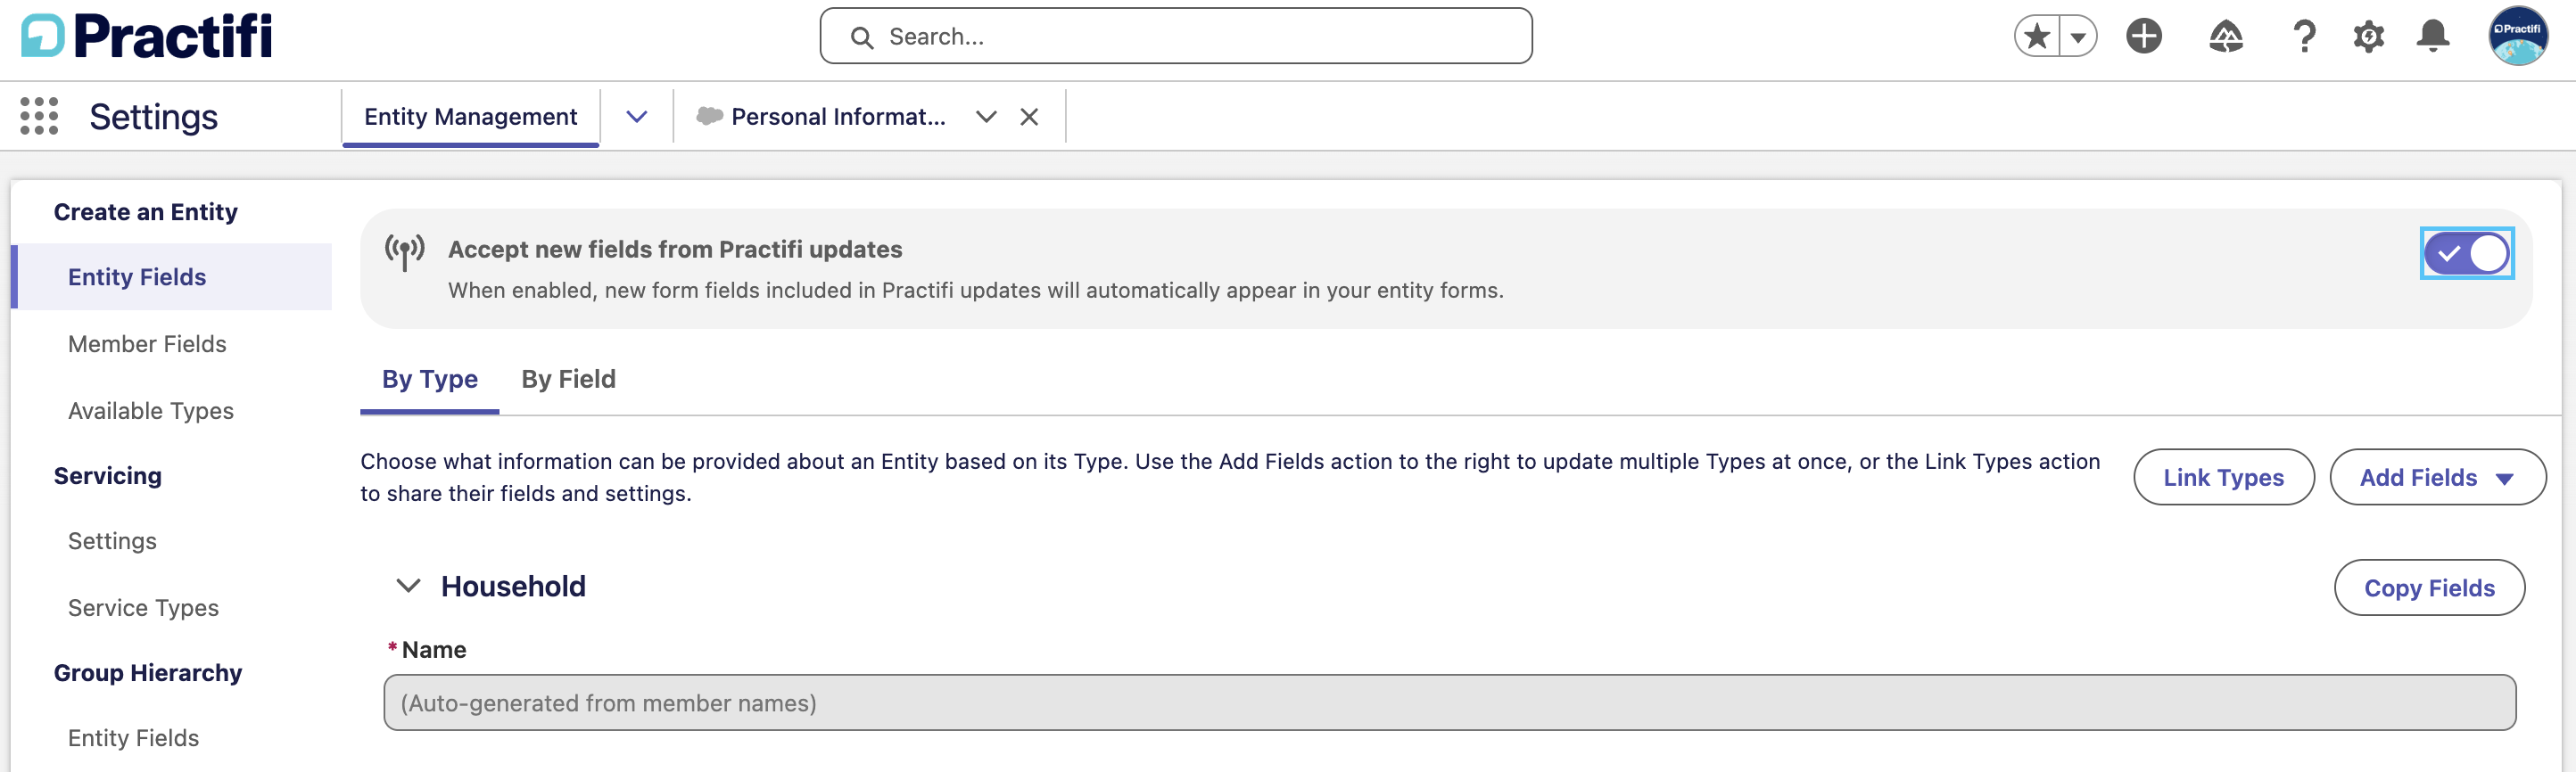Disable Accept new fields from Practifi updates

(x=2466, y=254)
